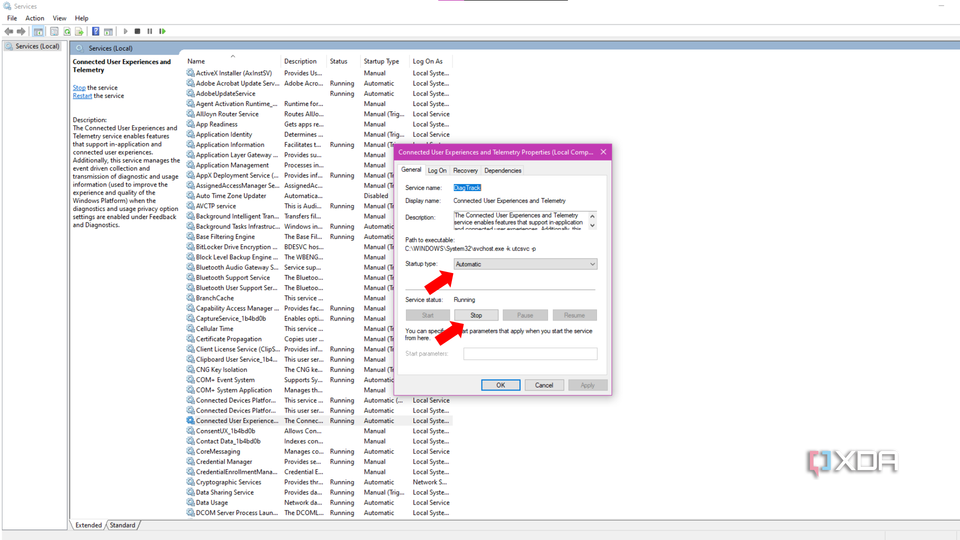
Task: Toggle Show/Hide Action Pane toolbar icon
Action: pyautogui.click(x=108, y=31)
